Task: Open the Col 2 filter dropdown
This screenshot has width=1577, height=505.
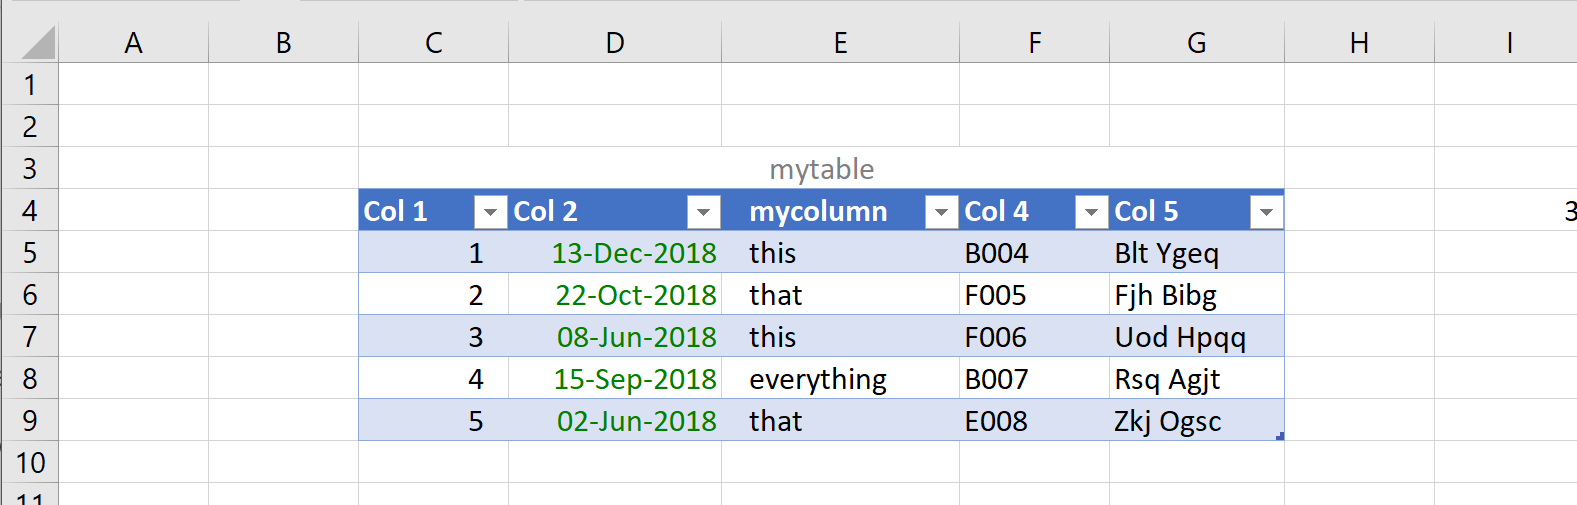Action: 703,212
